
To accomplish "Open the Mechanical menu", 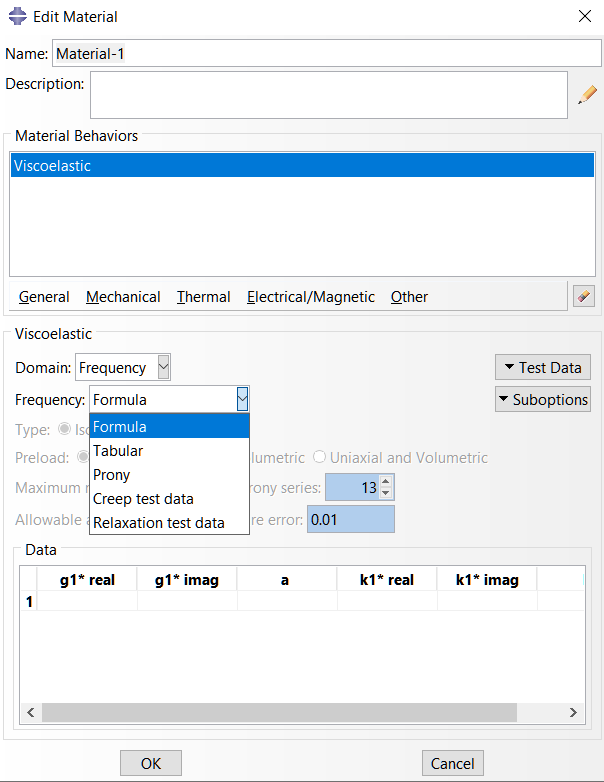I will pos(123,297).
